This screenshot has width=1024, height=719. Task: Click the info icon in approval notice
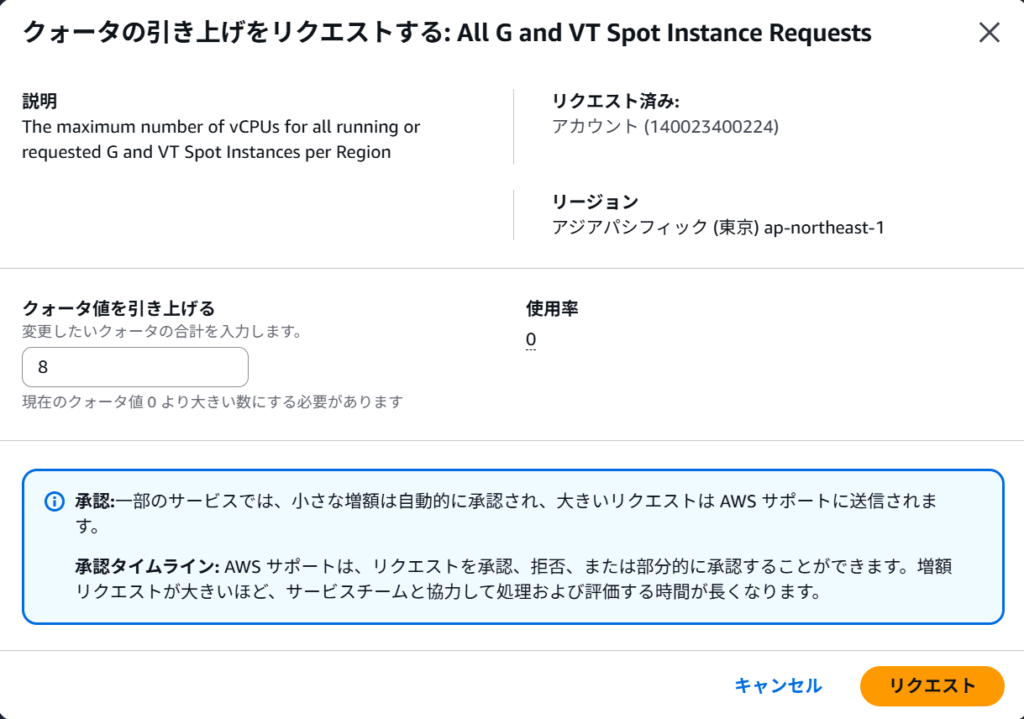click(54, 501)
